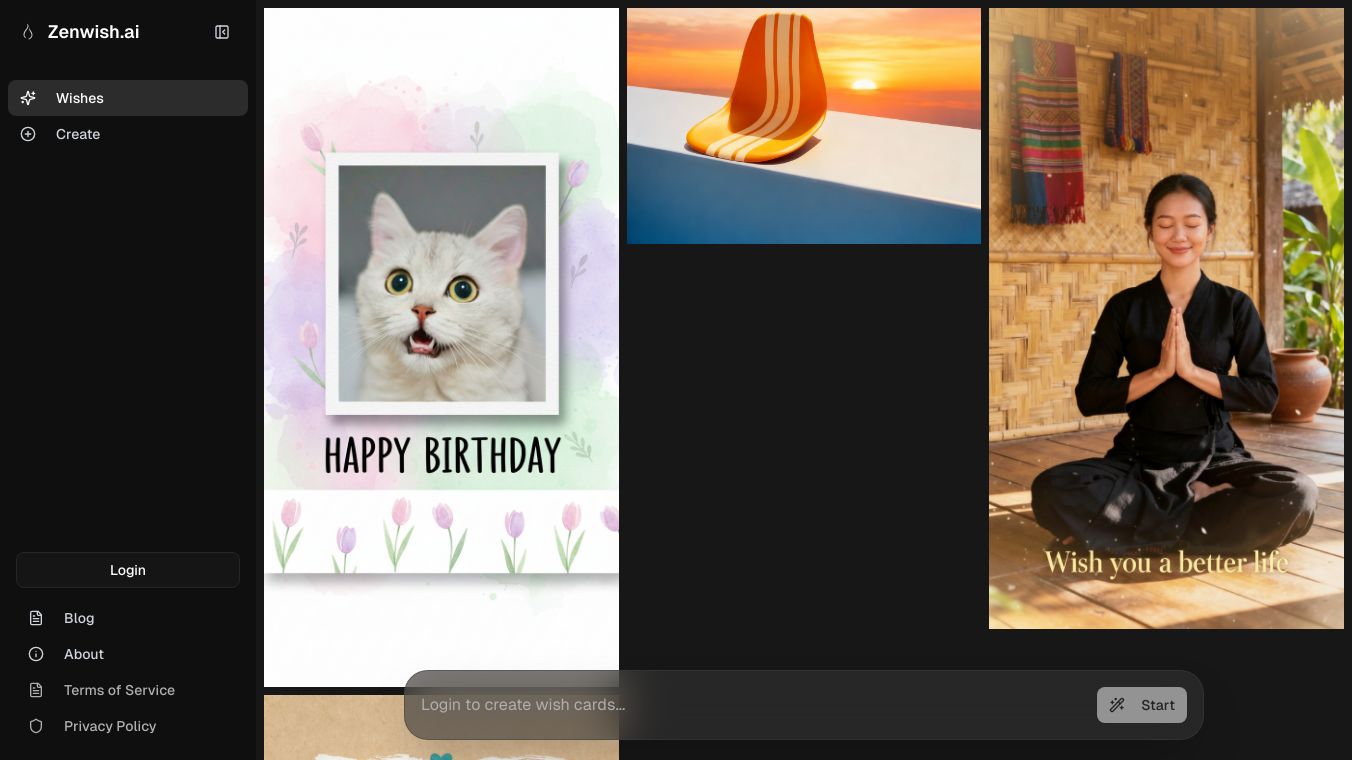Open the Wishes section

128,98
